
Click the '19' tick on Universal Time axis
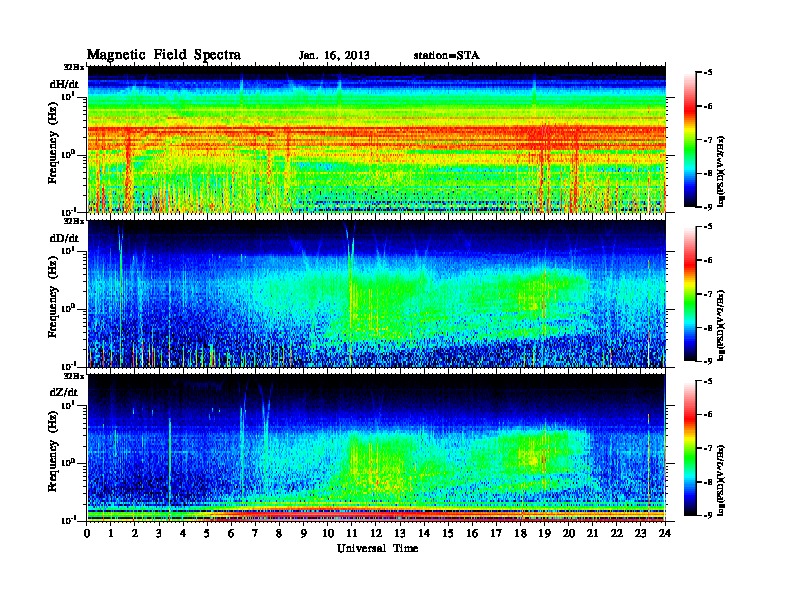[544, 533]
